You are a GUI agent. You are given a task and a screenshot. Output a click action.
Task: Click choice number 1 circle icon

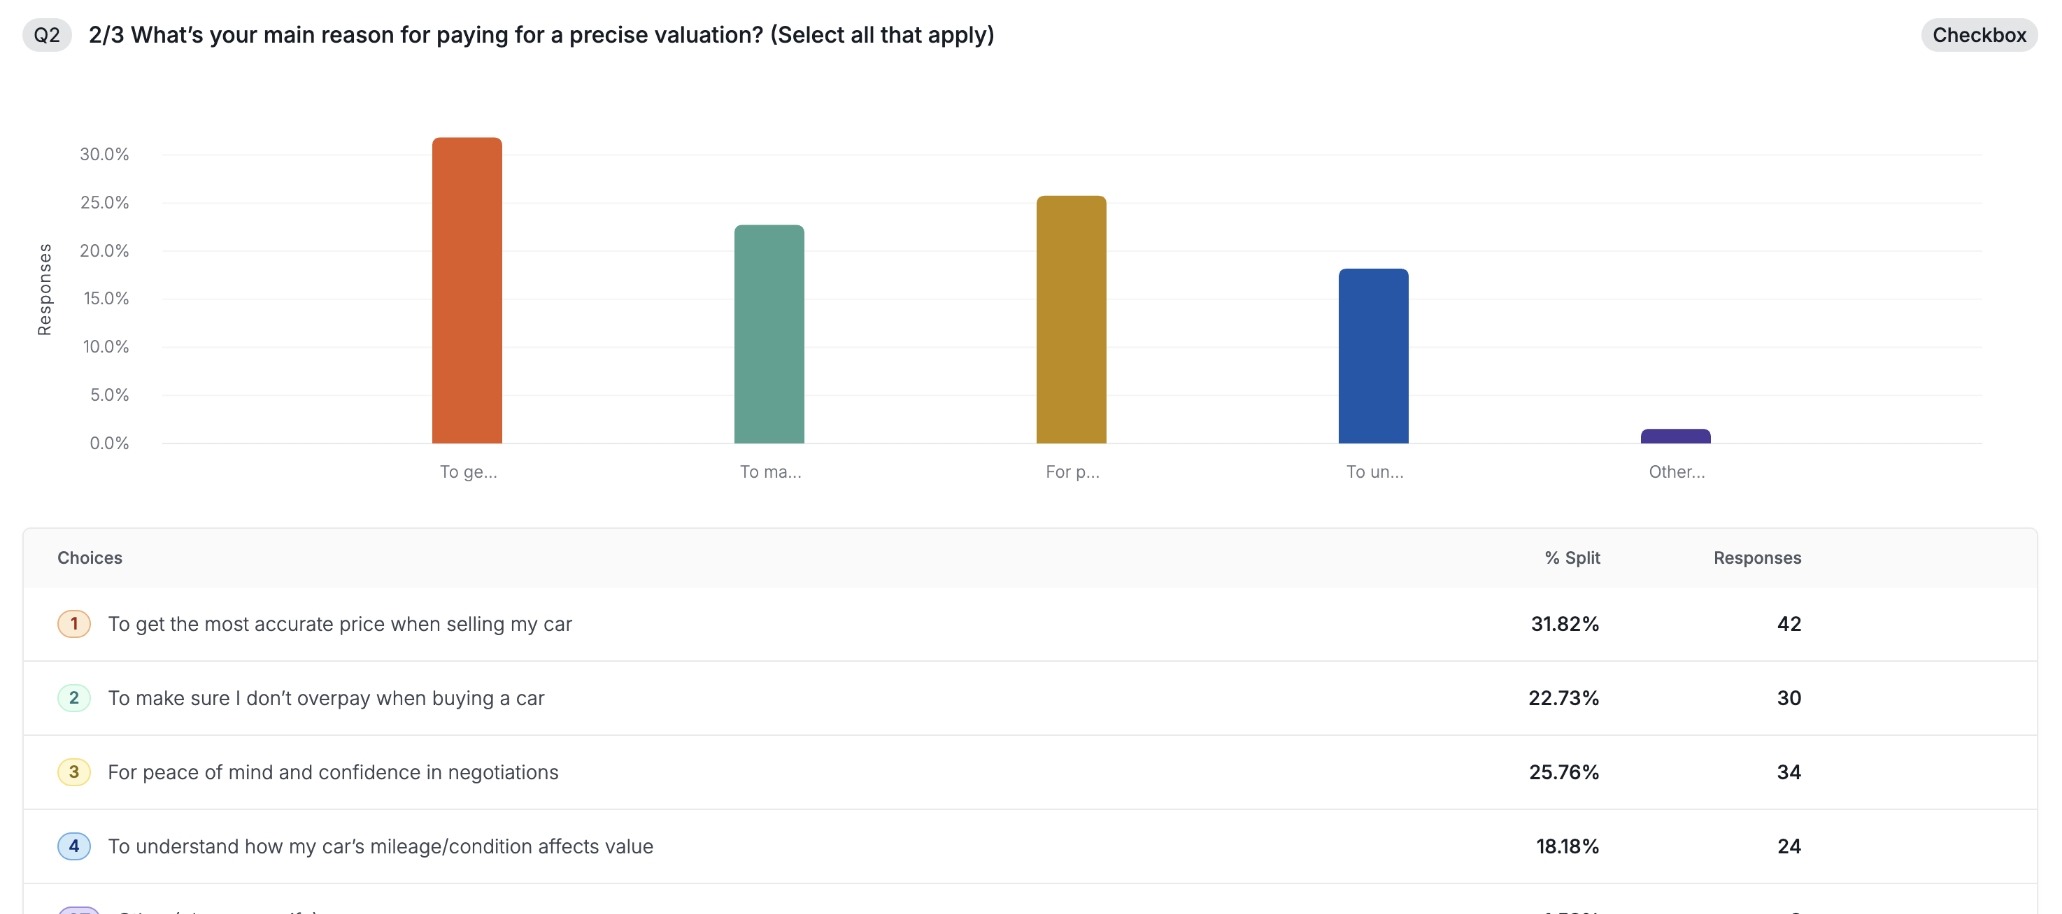tap(74, 624)
